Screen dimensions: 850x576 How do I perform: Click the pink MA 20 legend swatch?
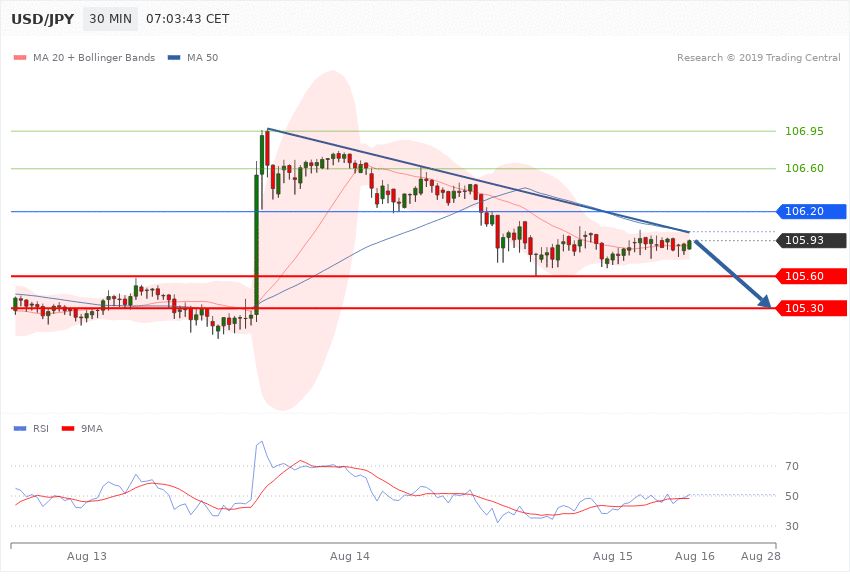coord(20,57)
